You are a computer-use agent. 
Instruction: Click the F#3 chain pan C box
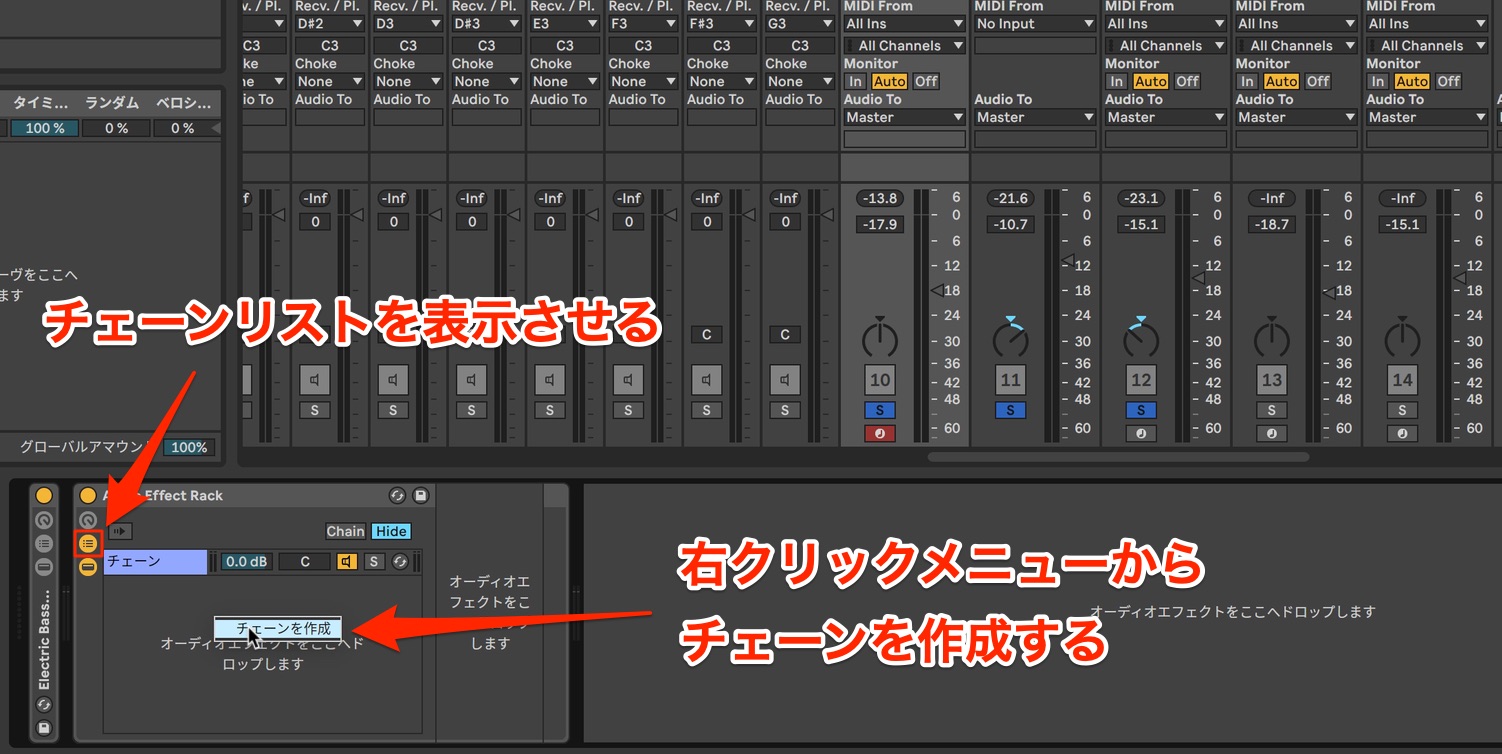pyautogui.click(x=707, y=335)
